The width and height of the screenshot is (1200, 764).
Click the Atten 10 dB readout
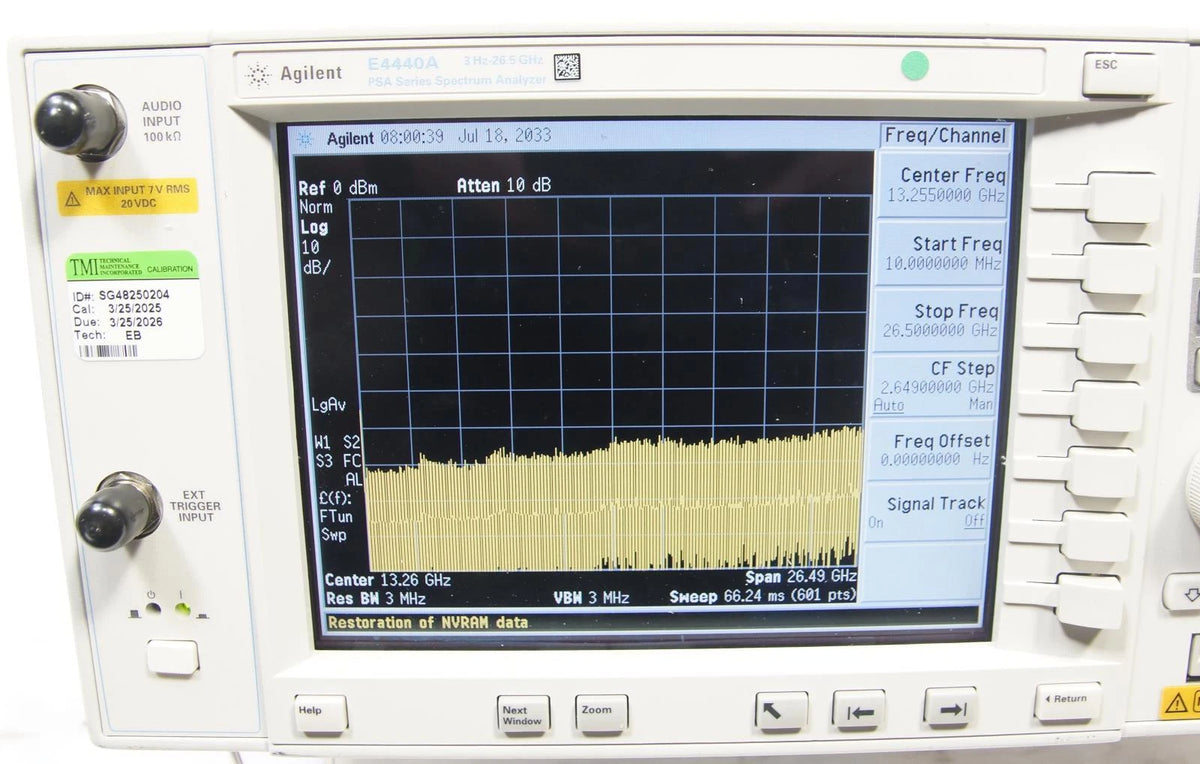click(x=504, y=186)
